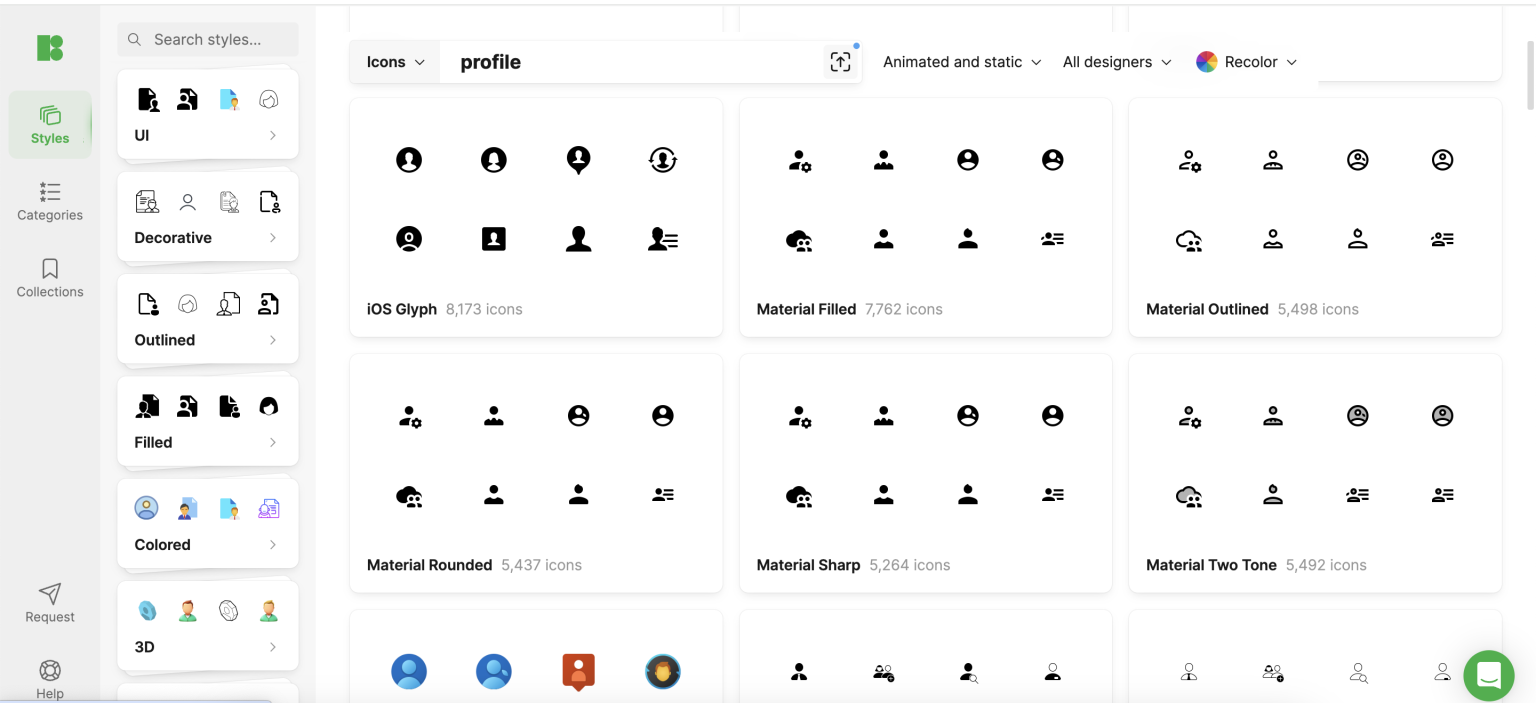Image resolution: width=1536 pixels, height=703 pixels.
Task: Open the Recolor color picker
Action: coord(1246,61)
